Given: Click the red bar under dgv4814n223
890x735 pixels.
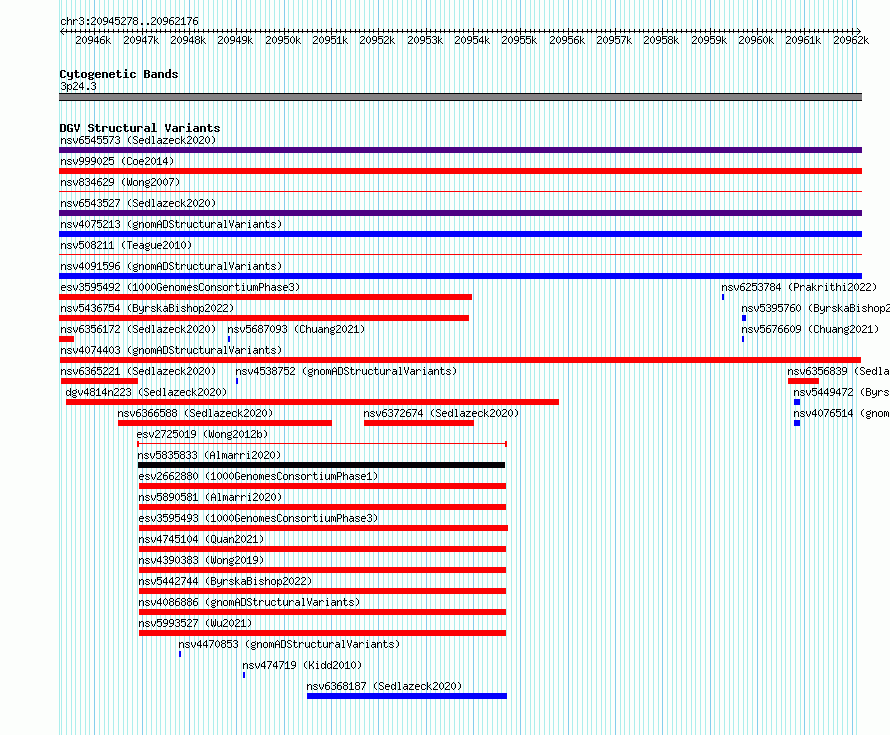Looking at the screenshot, I should [x=312, y=402].
